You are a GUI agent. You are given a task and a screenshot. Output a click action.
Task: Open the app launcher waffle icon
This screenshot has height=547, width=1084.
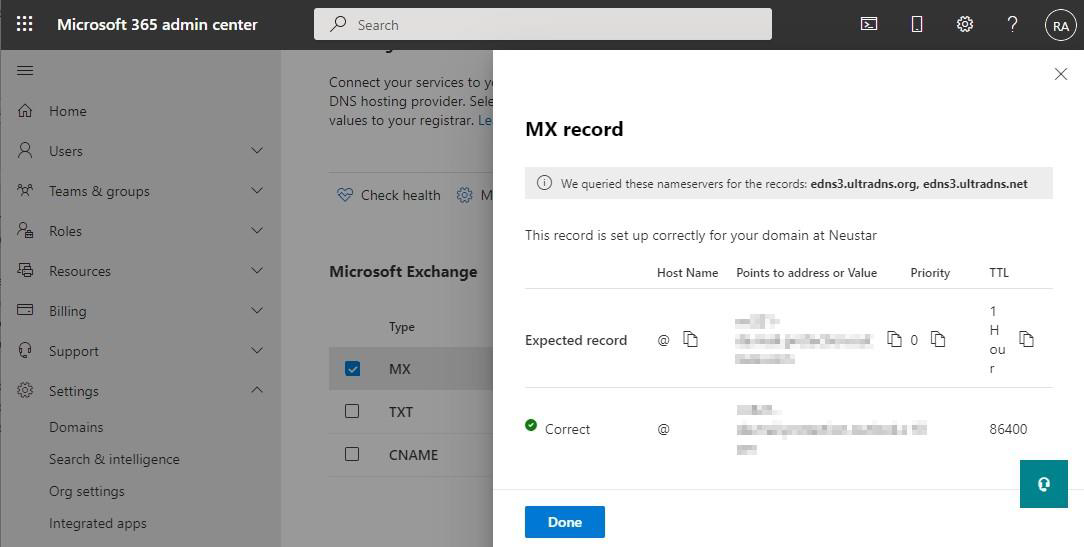pos(25,24)
